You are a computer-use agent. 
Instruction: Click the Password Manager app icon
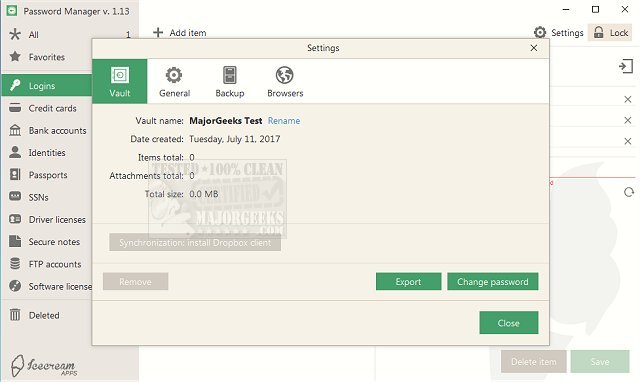point(12,11)
